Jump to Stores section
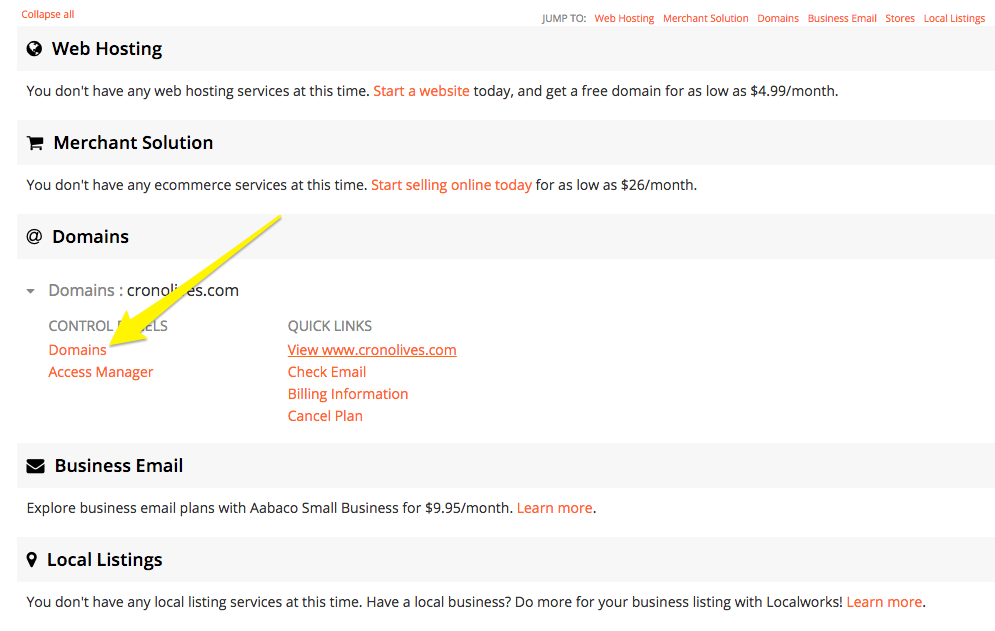The image size is (995, 631). 900,18
